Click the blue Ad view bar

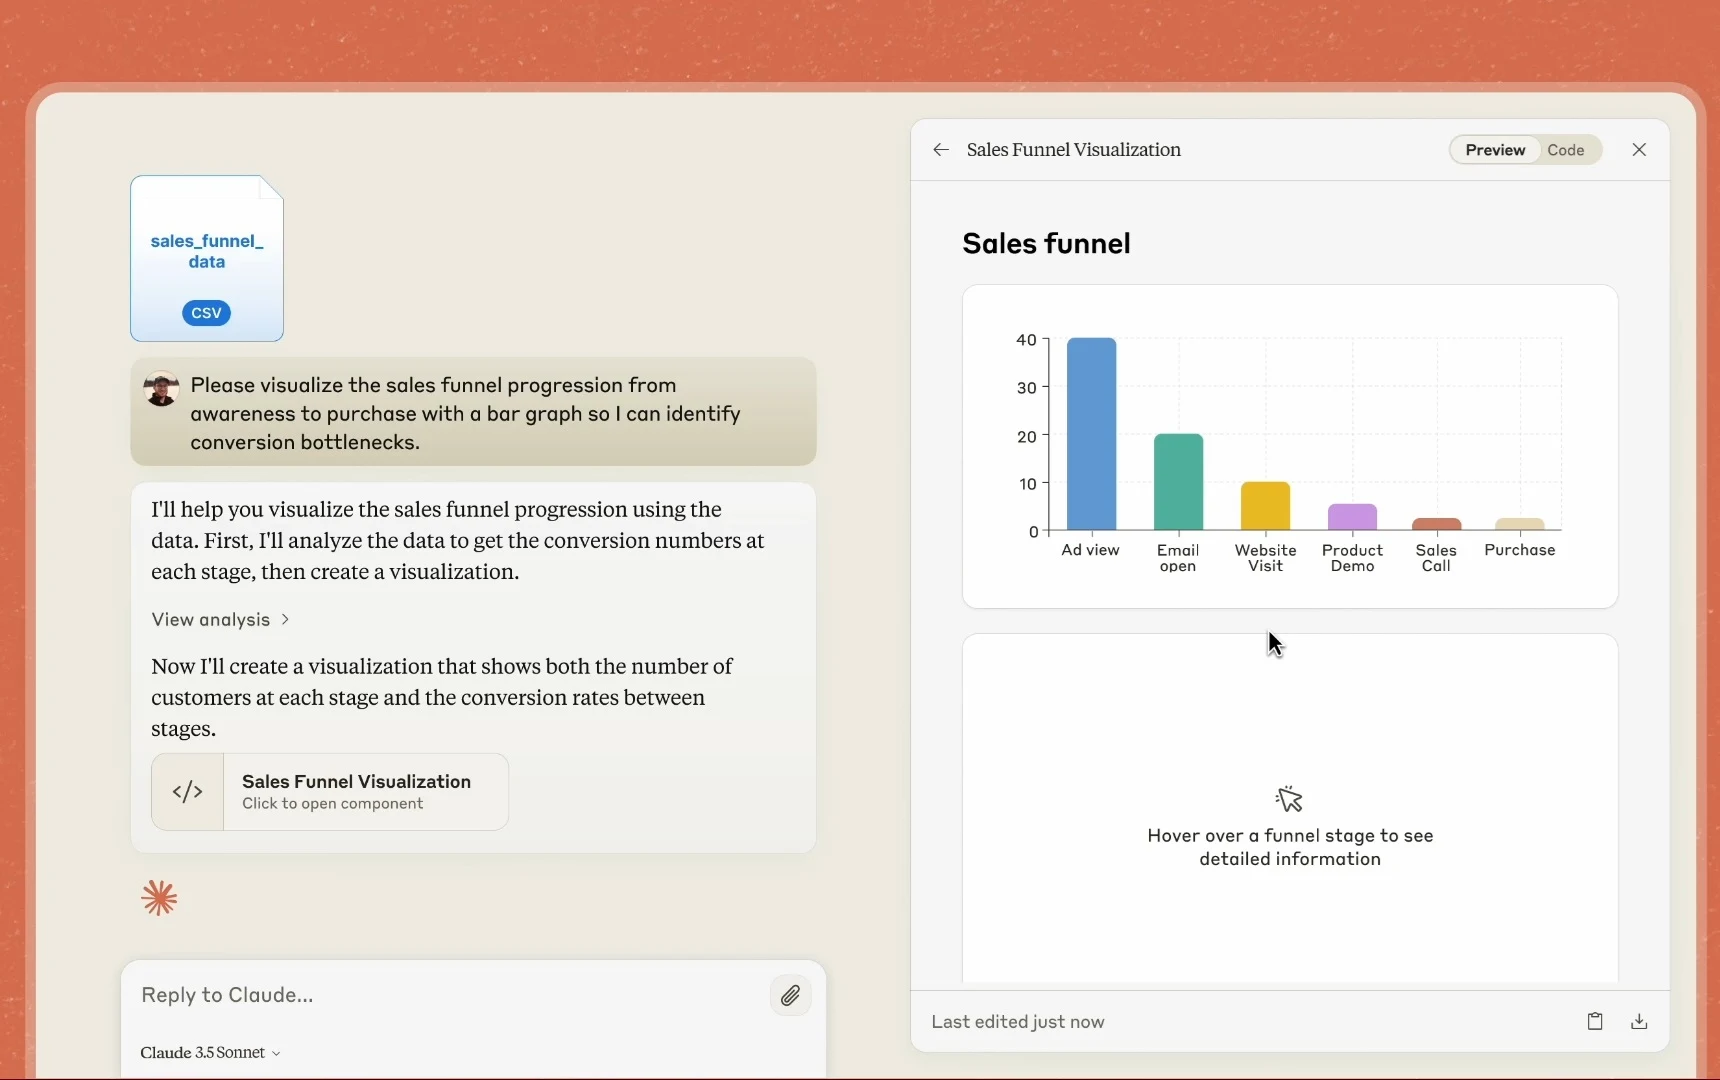1091,434
